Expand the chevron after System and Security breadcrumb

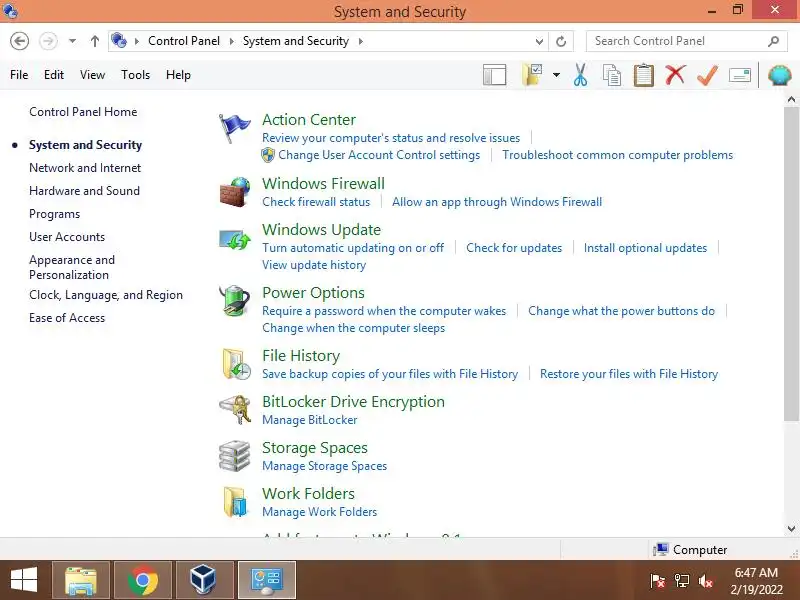[361, 41]
